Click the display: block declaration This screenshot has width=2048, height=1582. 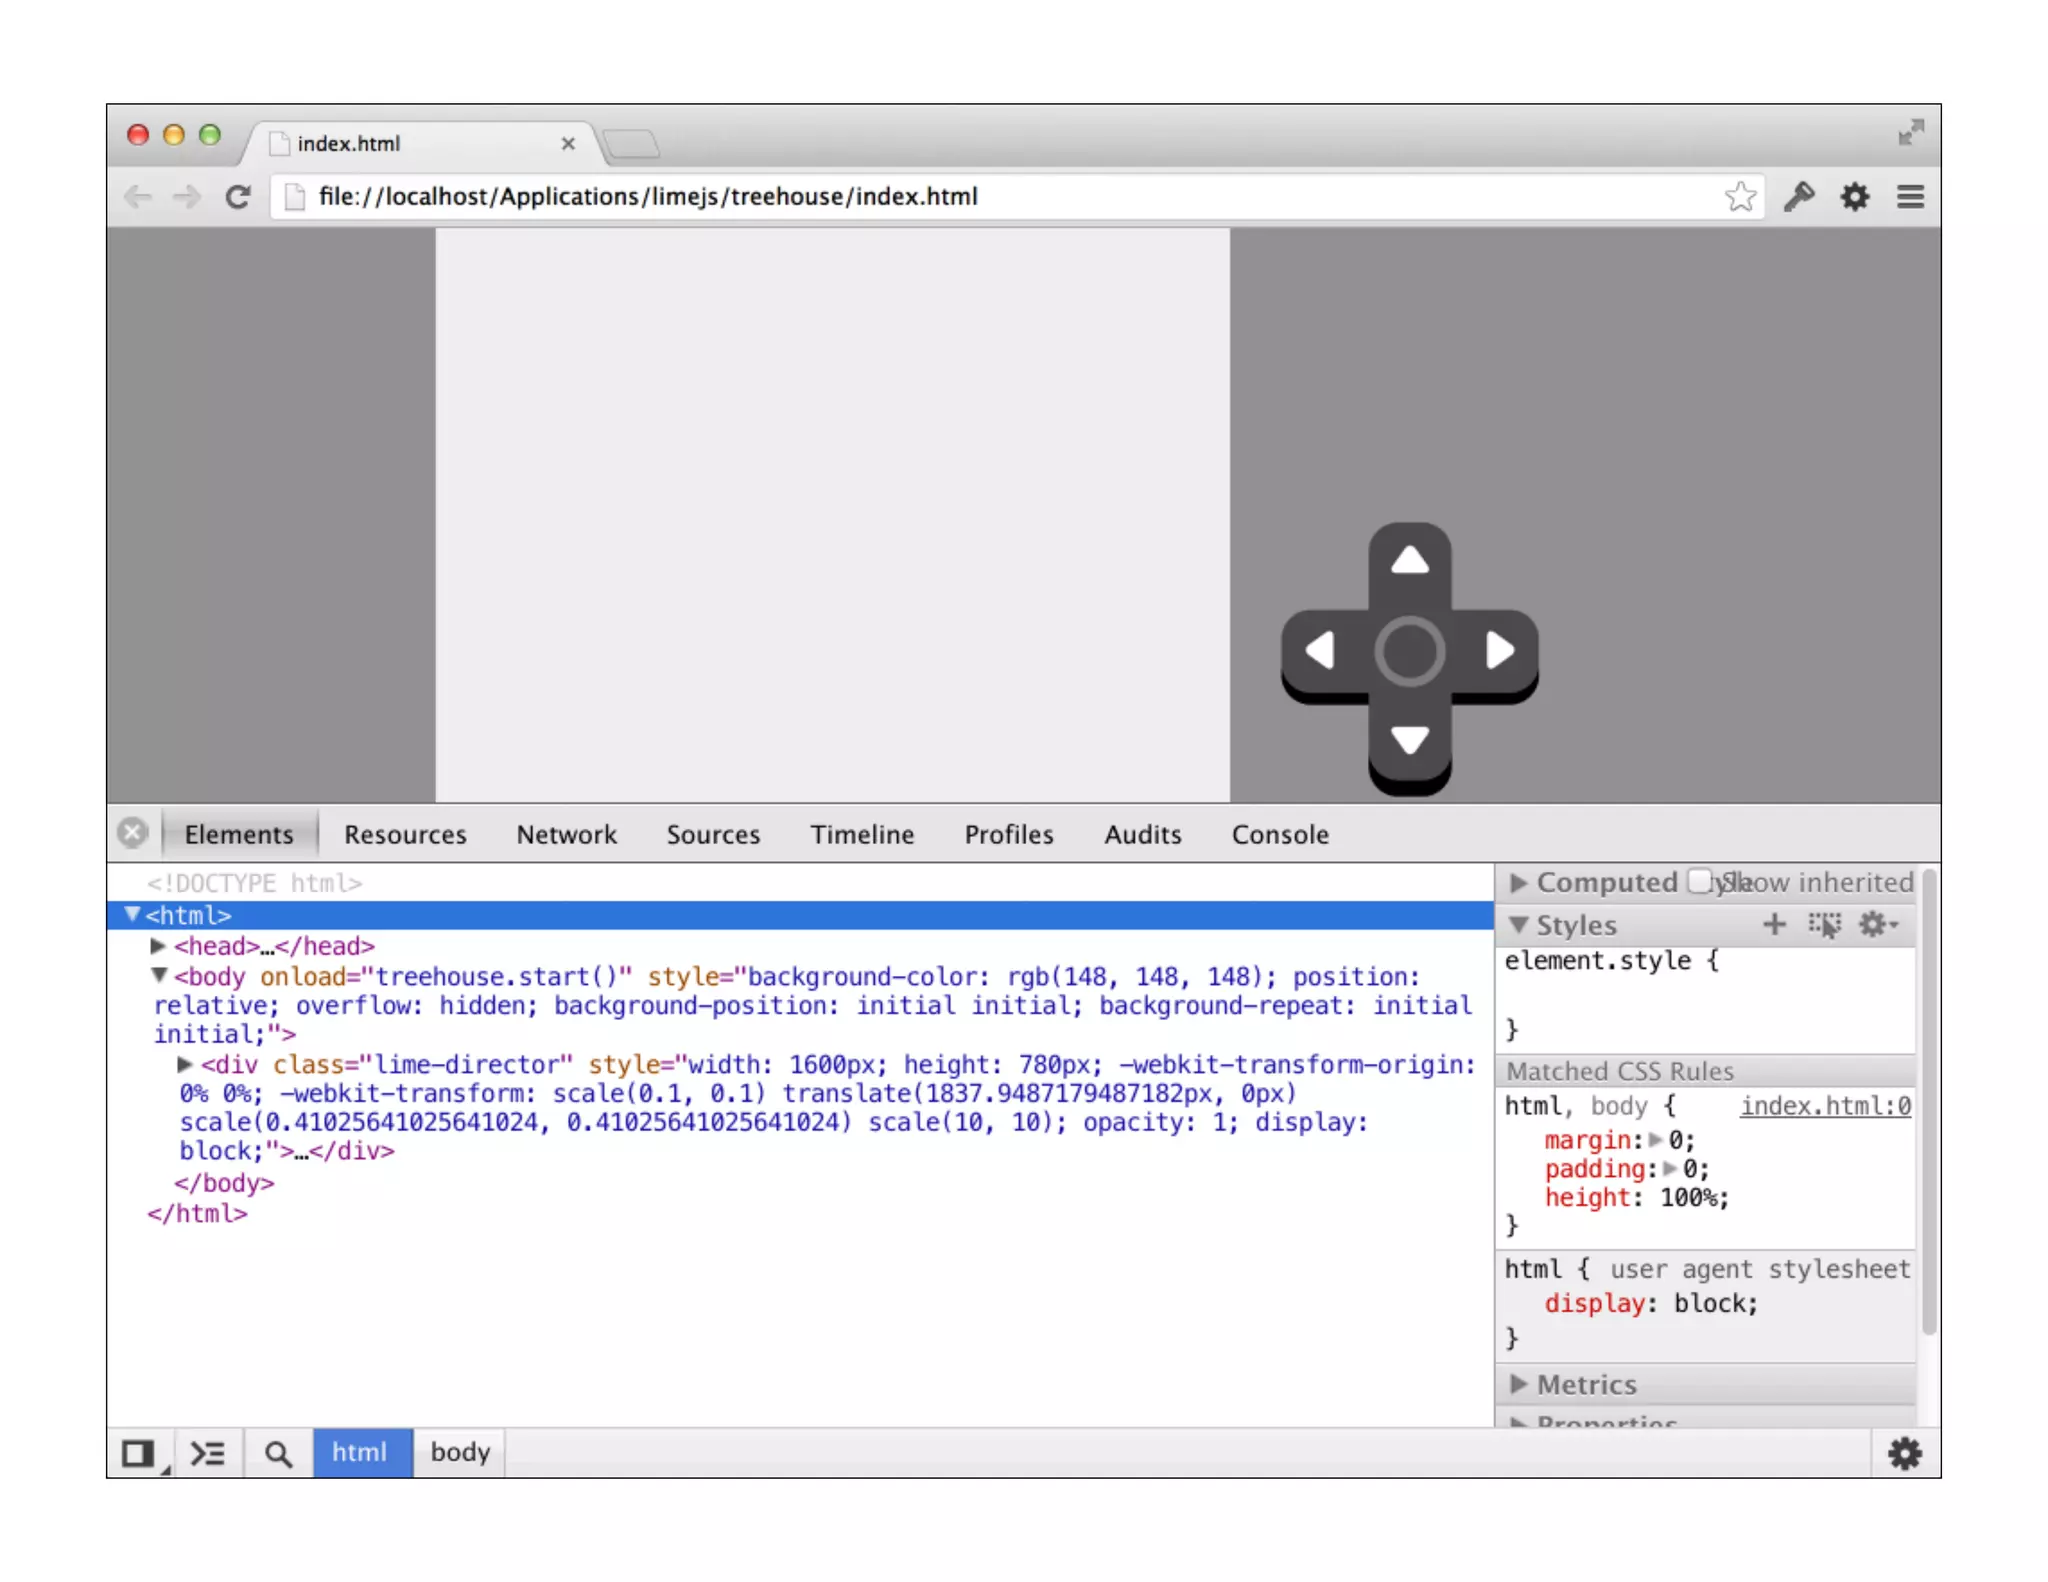click(1650, 1303)
